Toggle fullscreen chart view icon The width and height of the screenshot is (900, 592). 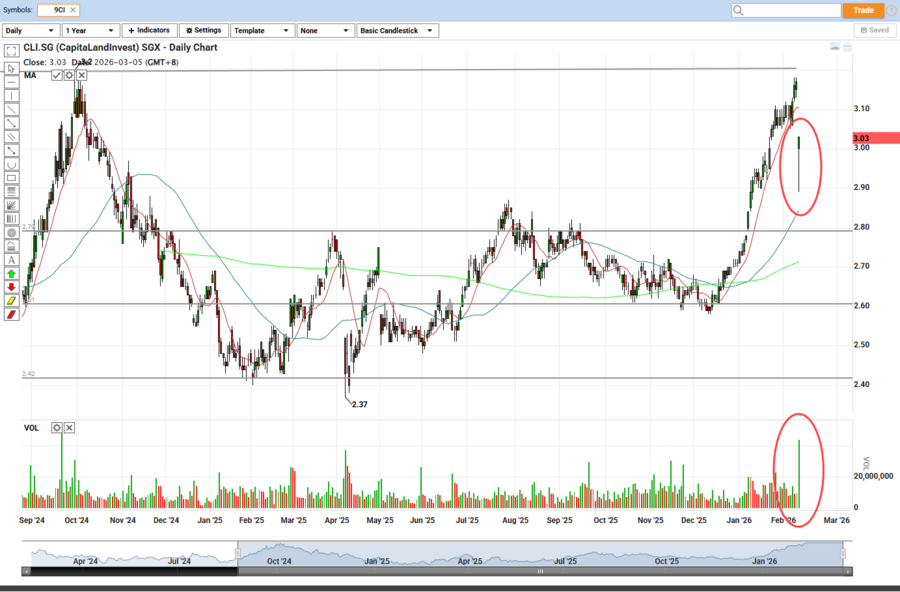(x=11, y=49)
